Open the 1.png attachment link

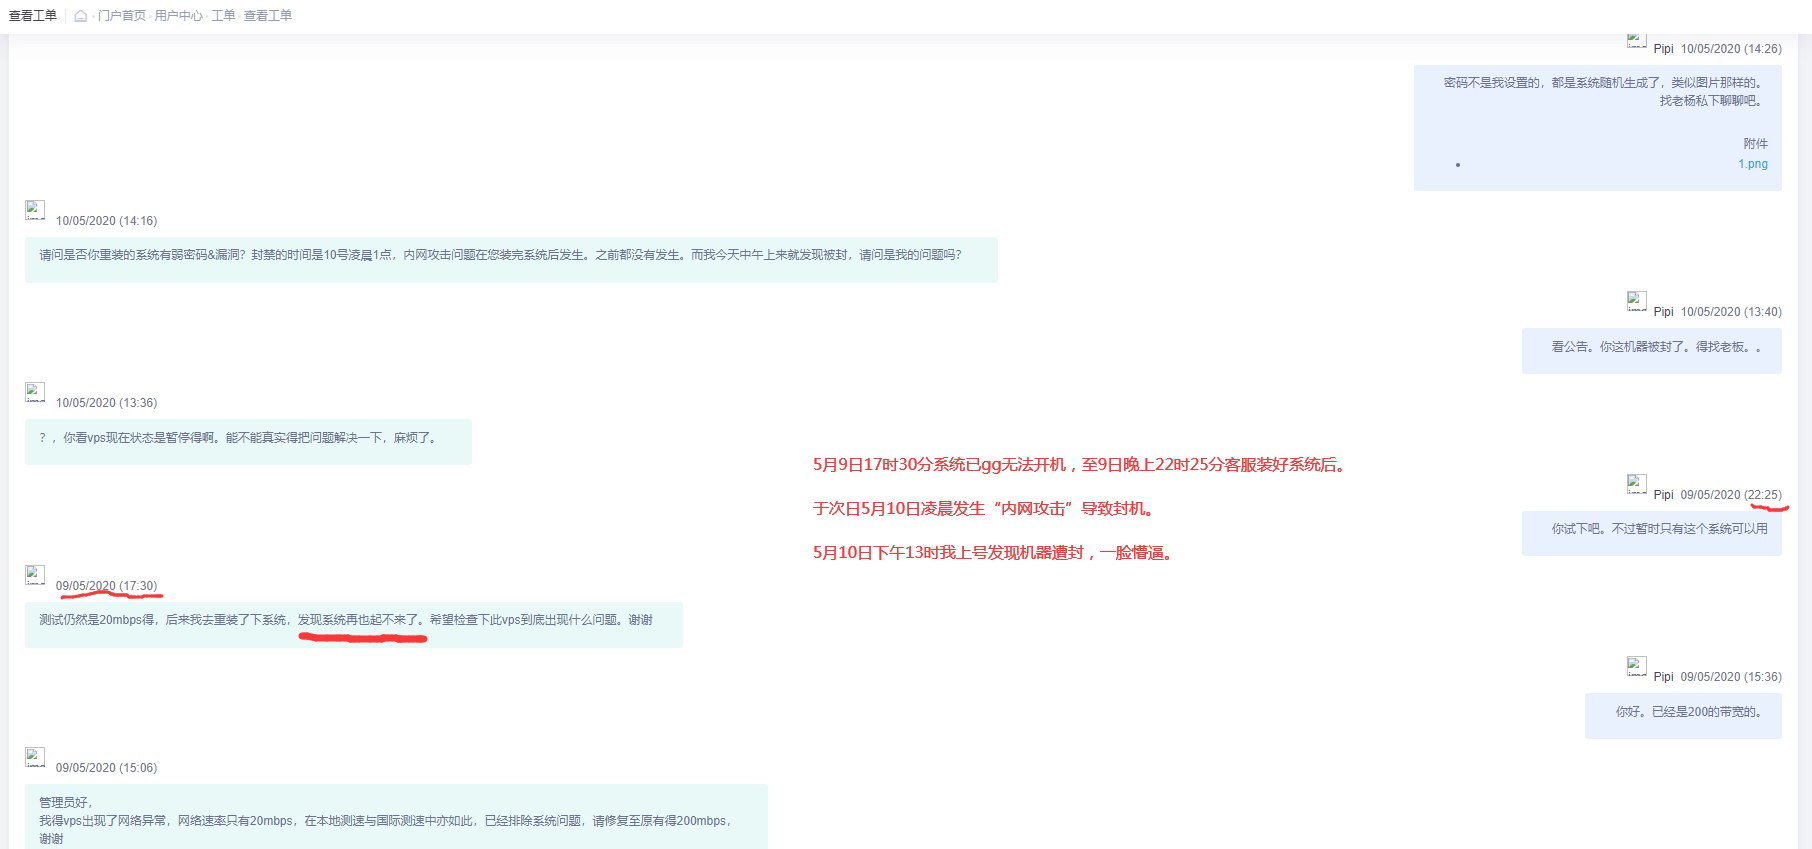pos(1752,164)
